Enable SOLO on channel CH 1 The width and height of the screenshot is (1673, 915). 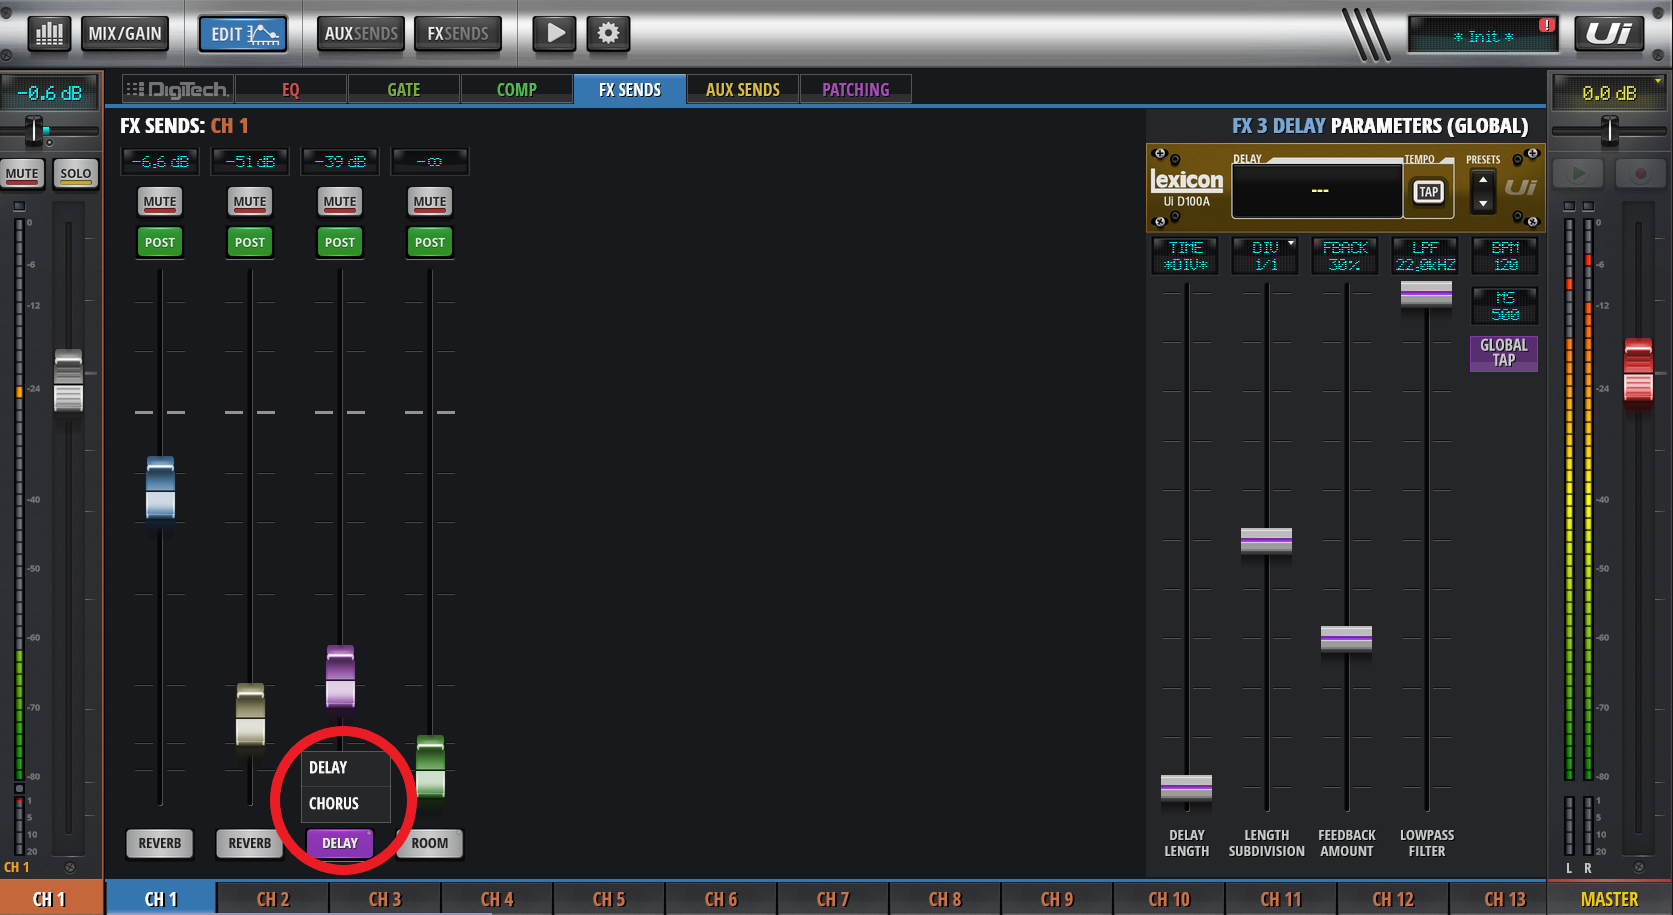[75, 173]
